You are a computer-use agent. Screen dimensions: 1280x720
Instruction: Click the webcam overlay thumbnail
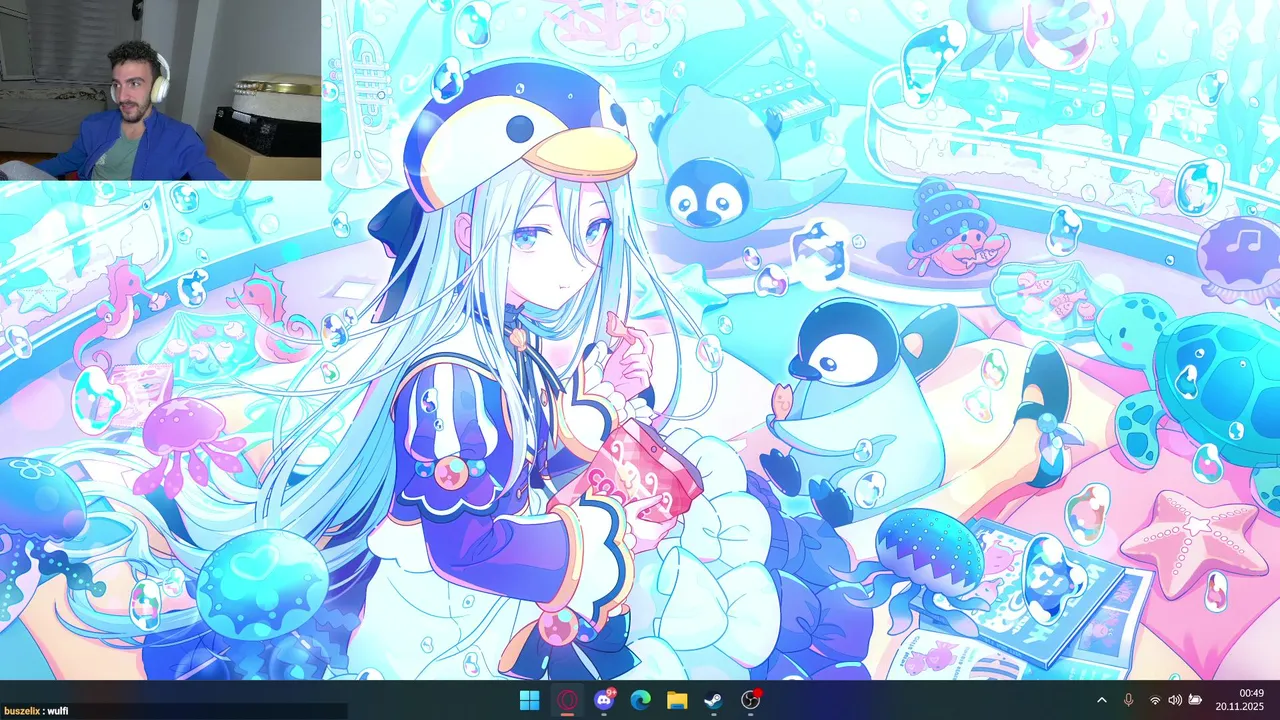pos(160,90)
